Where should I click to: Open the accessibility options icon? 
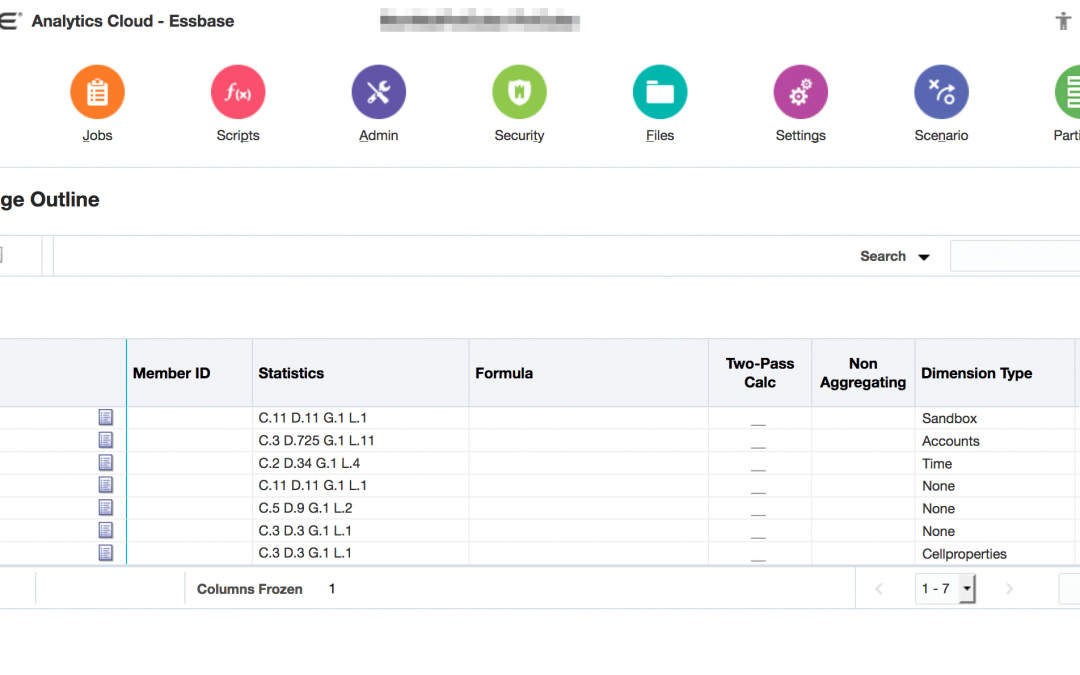click(1063, 21)
